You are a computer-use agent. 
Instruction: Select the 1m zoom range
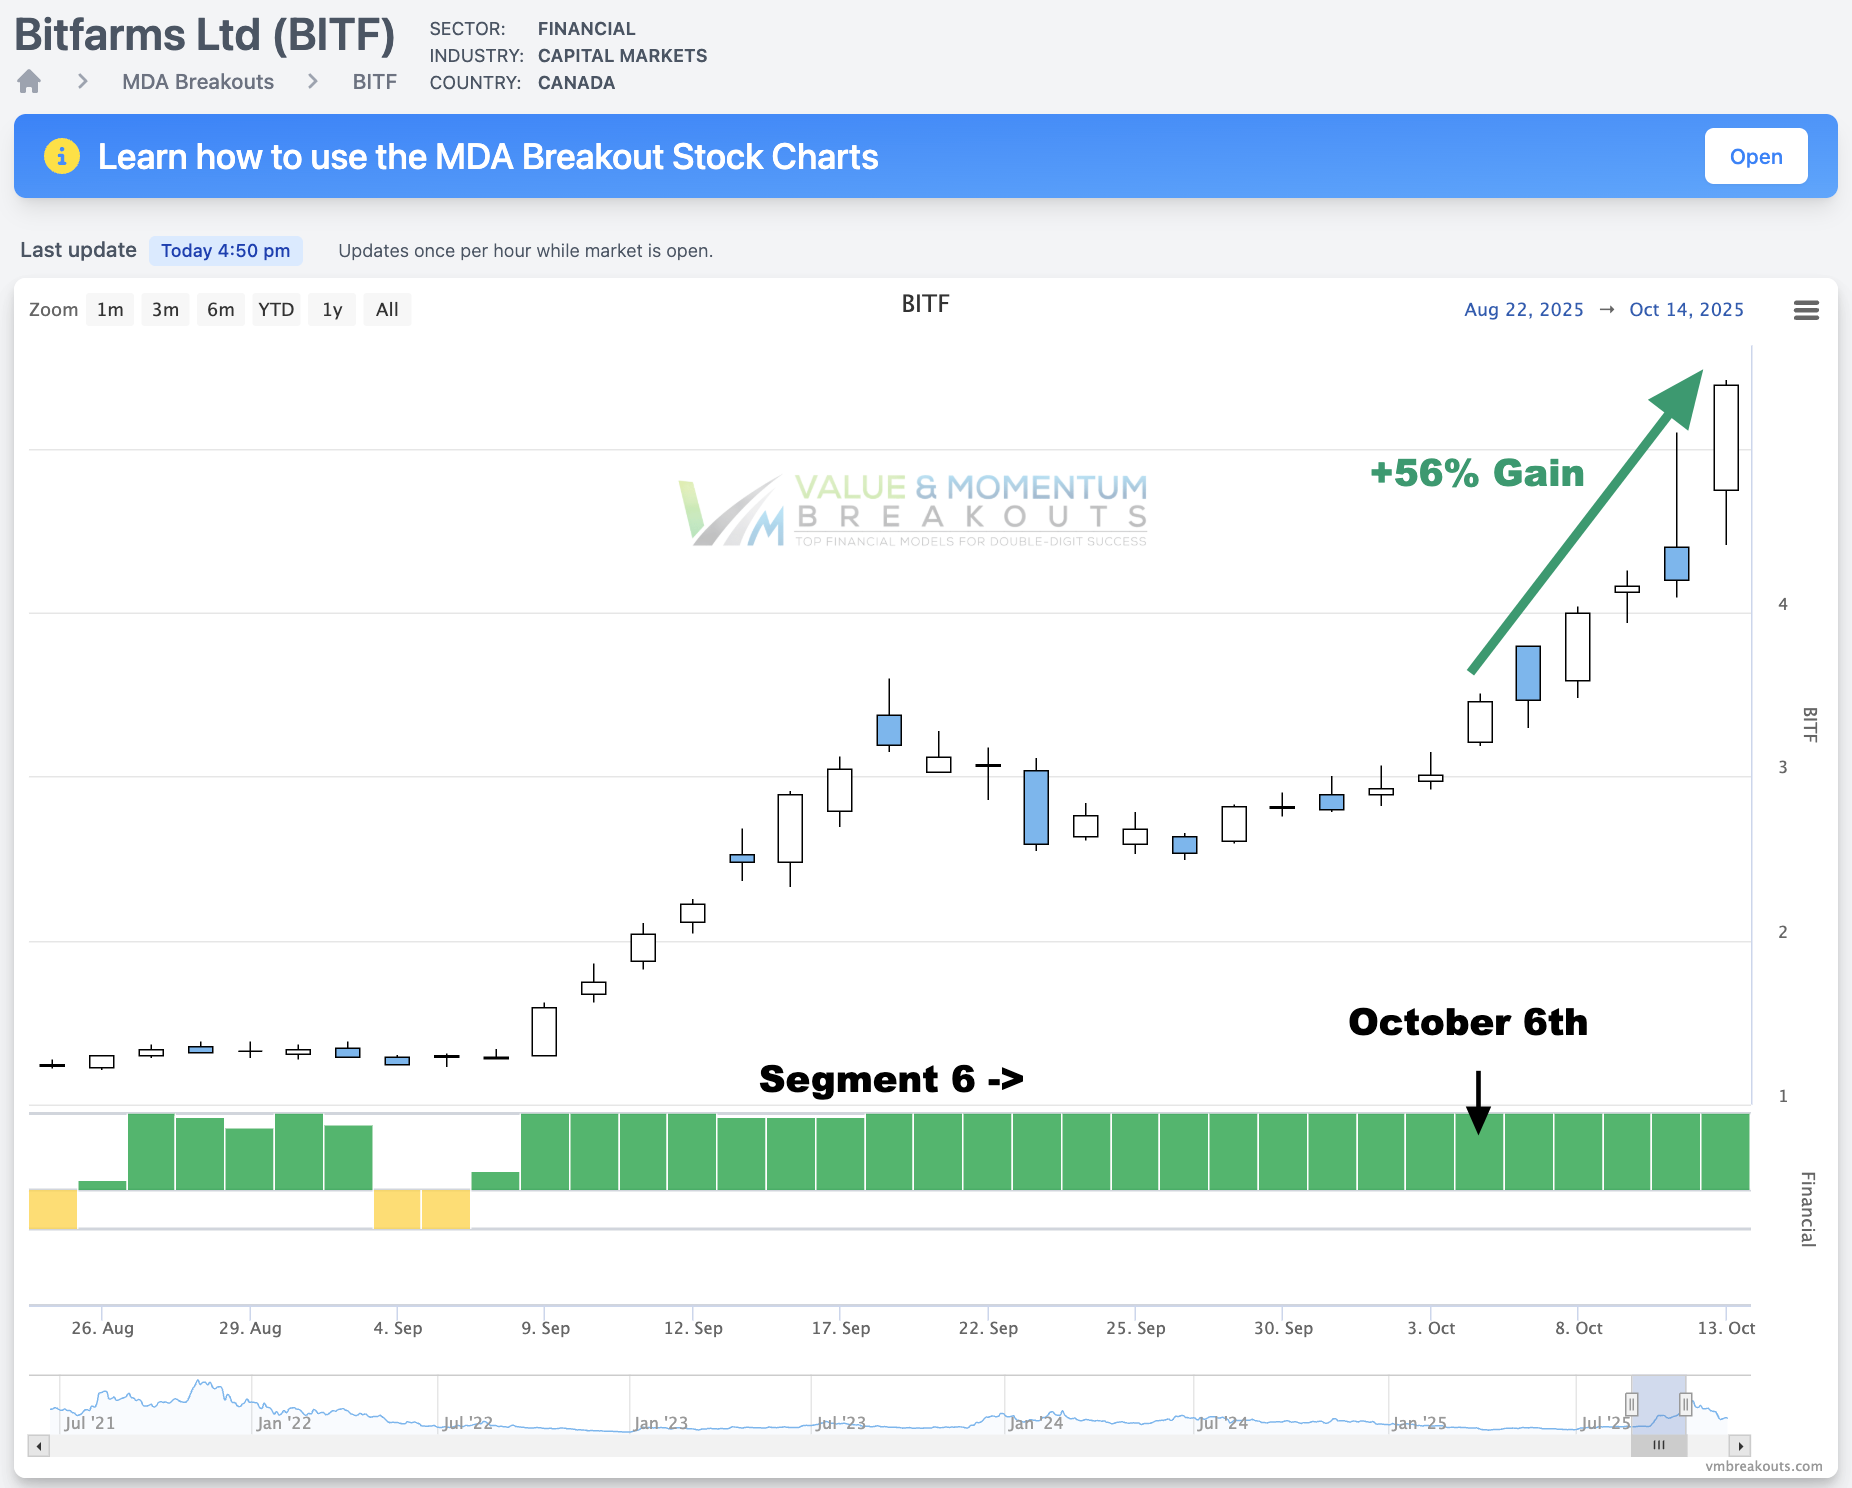[110, 309]
